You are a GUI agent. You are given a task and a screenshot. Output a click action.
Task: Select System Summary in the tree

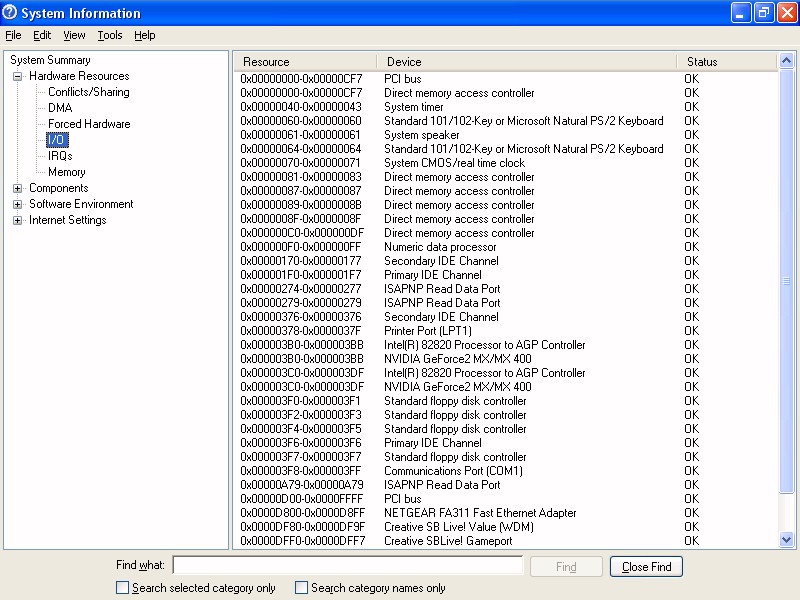point(50,60)
